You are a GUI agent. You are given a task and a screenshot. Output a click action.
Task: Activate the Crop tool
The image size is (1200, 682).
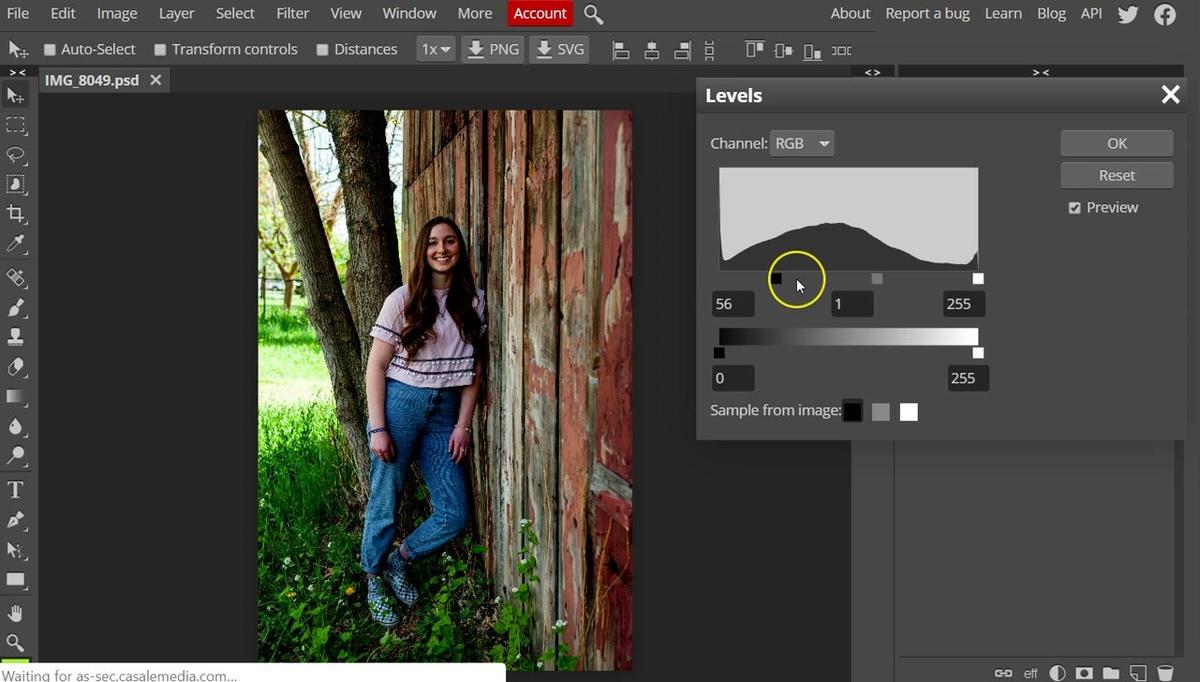coord(16,214)
